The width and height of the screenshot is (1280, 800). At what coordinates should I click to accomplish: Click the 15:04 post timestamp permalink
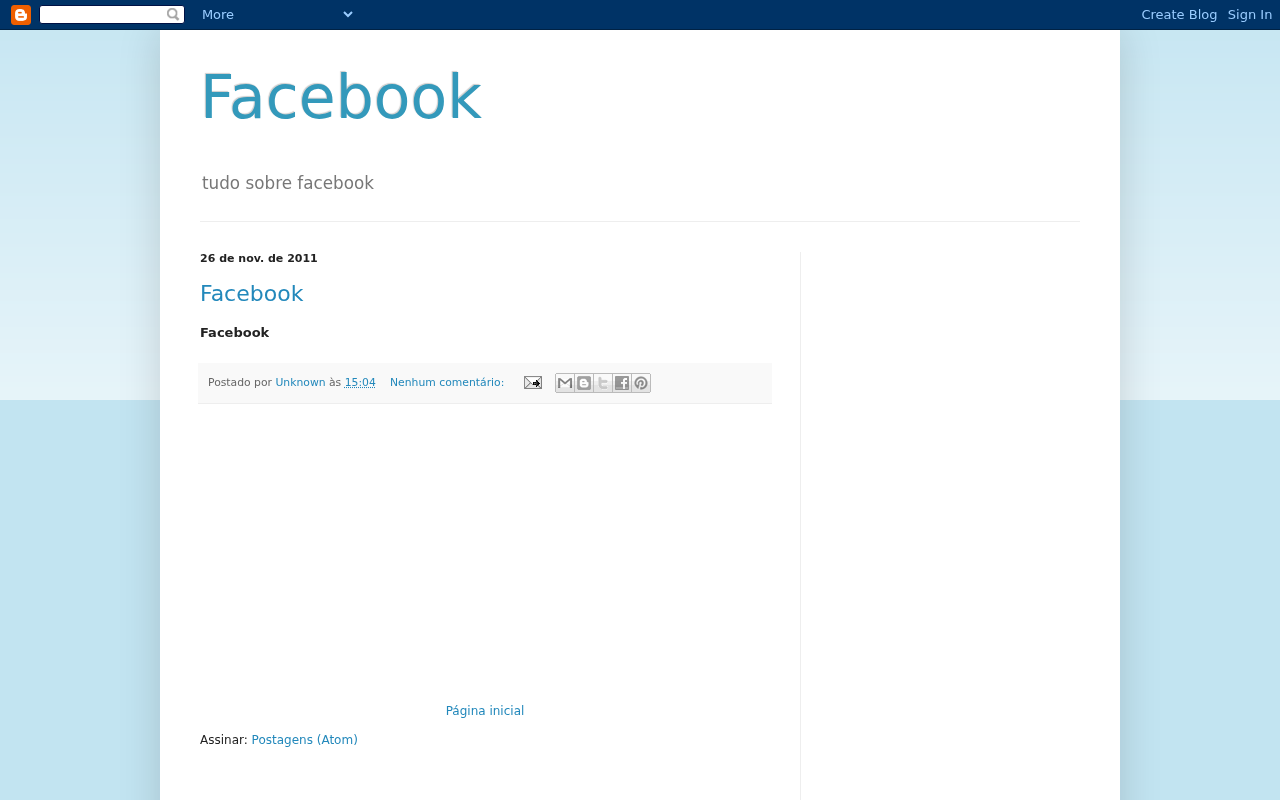[x=360, y=383]
